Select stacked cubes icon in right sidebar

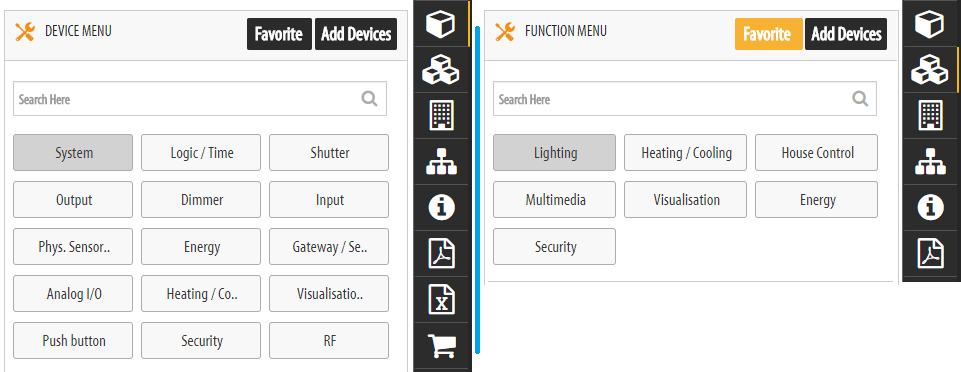tap(930, 69)
